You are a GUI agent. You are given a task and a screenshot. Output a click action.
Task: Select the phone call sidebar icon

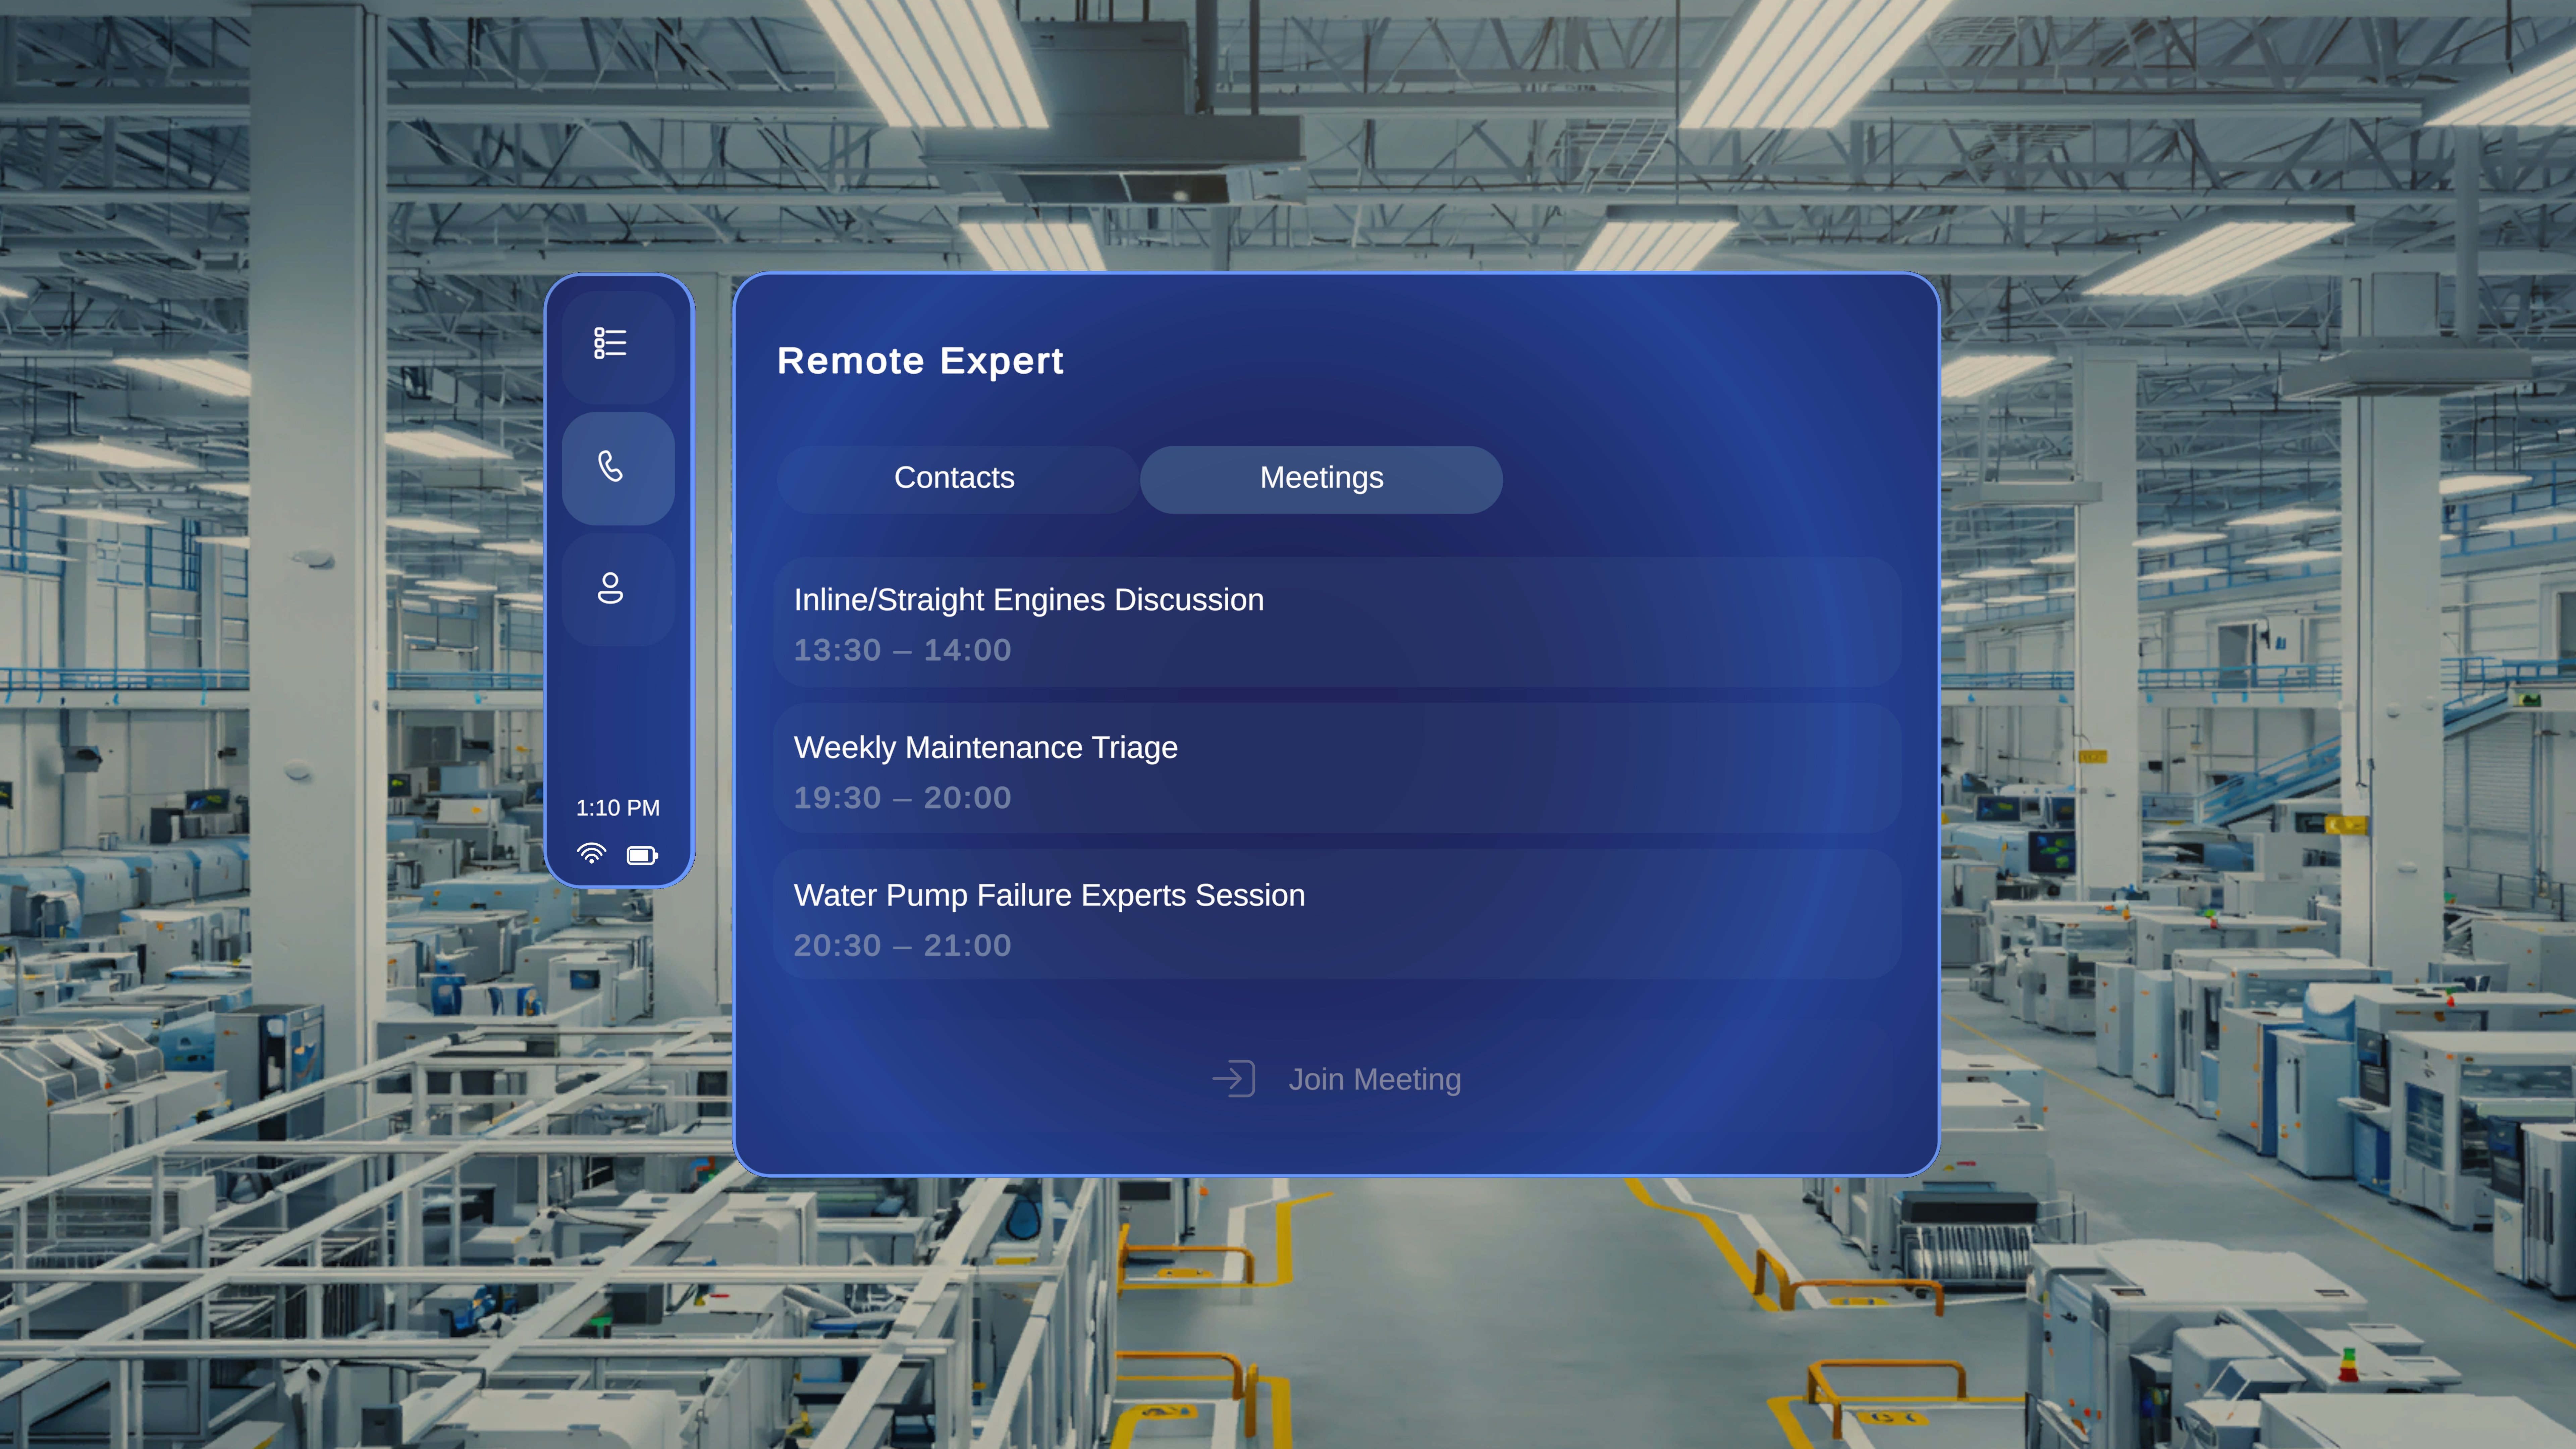(x=617, y=468)
